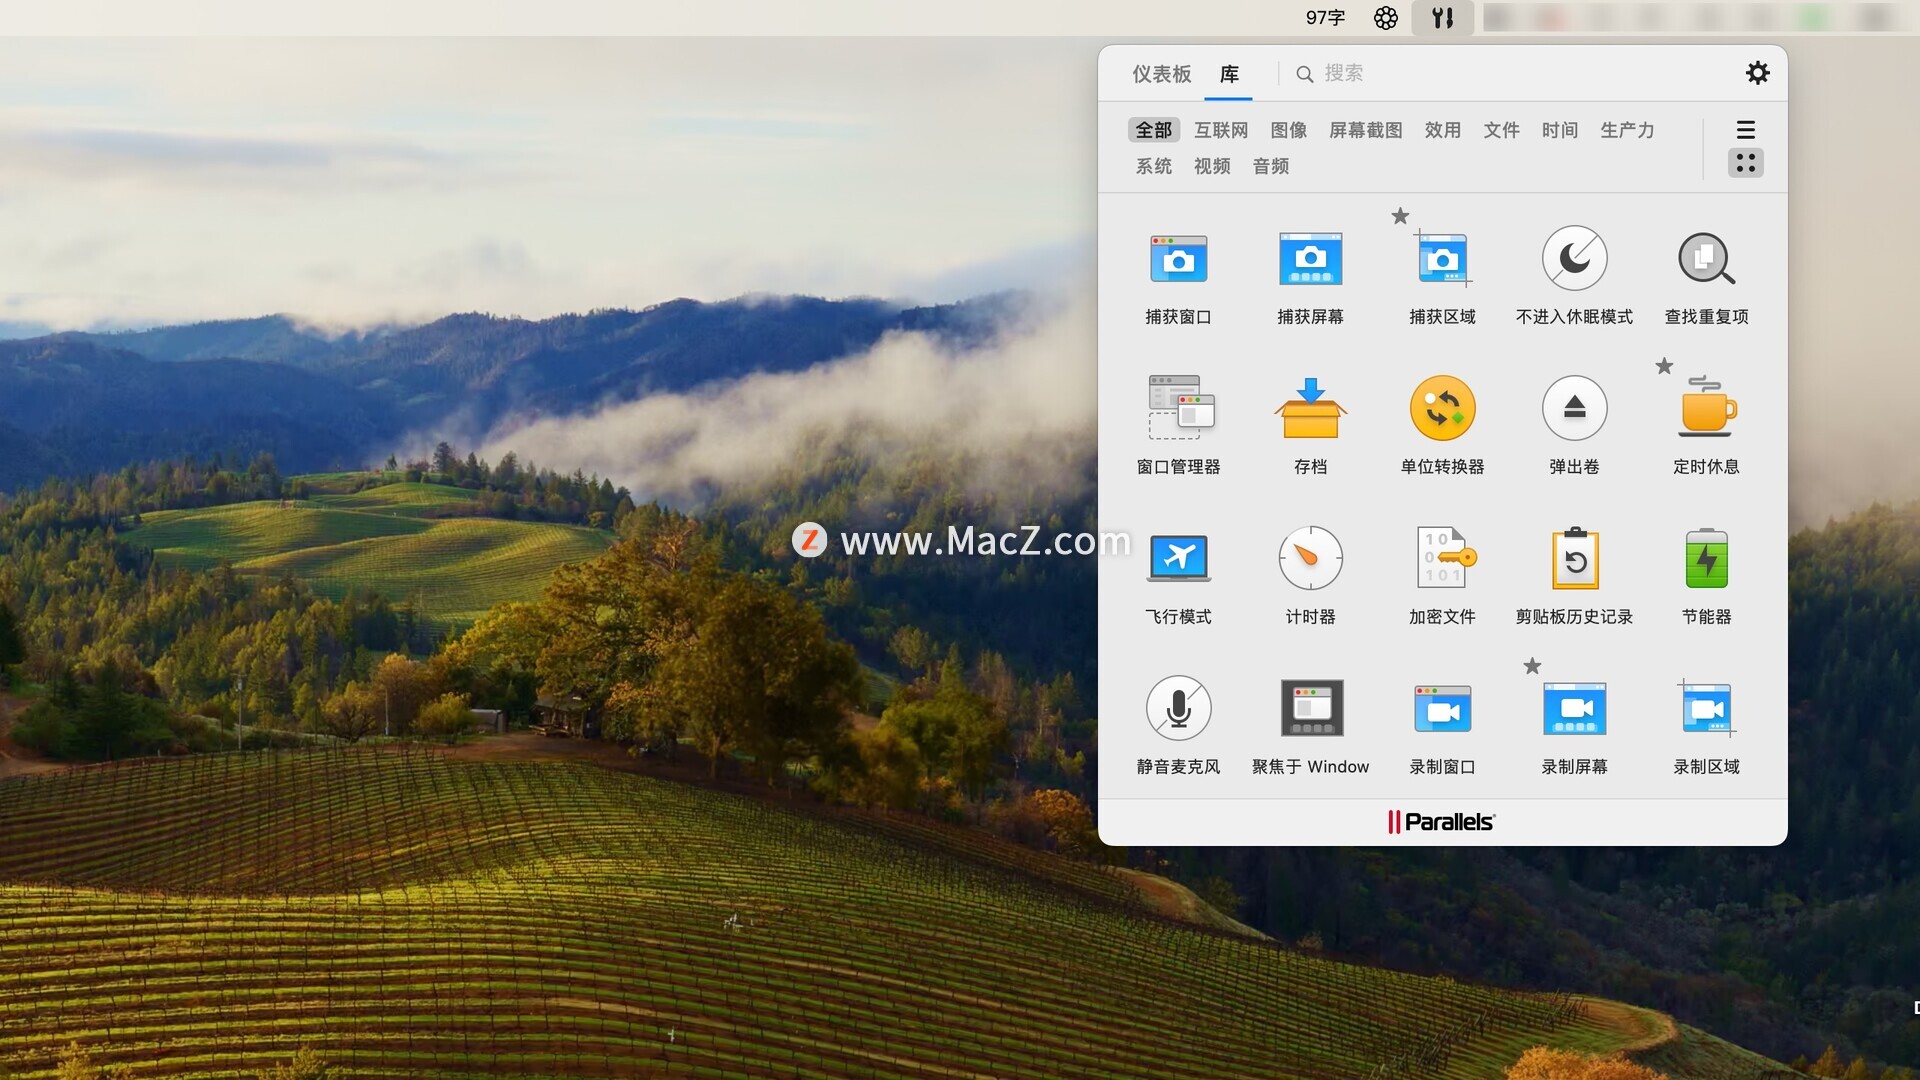Viewport: 1920px width, 1080px height.
Task: Open settings via the gear icon
Action: click(x=1757, y=73)
